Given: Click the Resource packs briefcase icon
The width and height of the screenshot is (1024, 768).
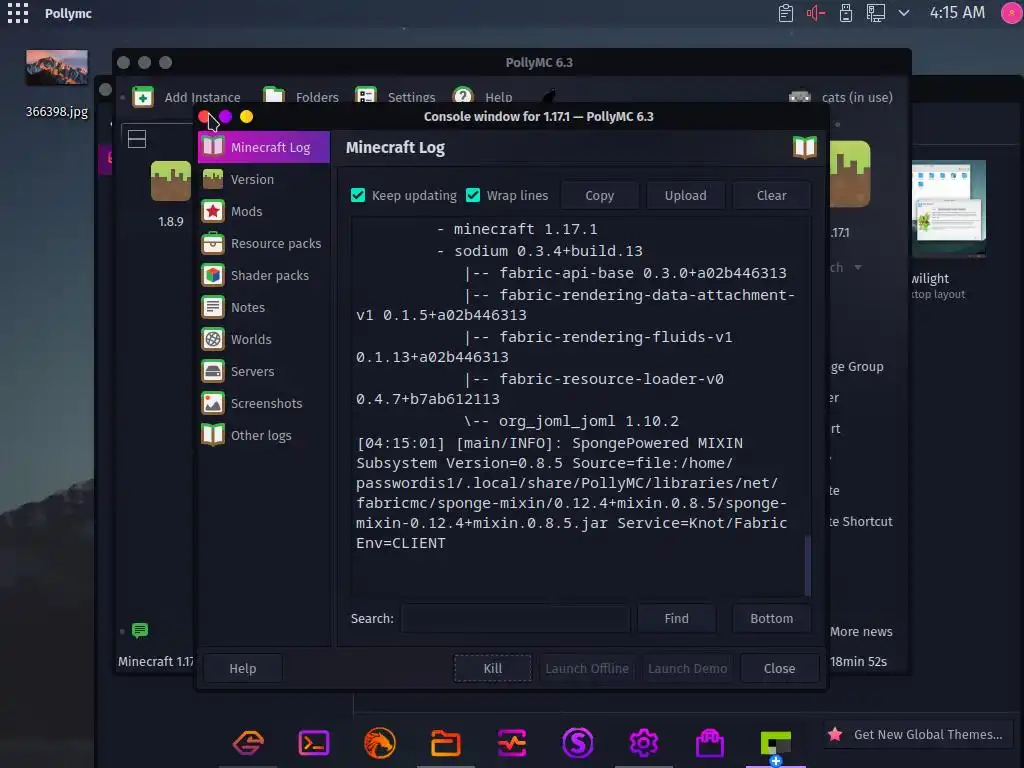Looking at the screenshot, I should point(213,244).
